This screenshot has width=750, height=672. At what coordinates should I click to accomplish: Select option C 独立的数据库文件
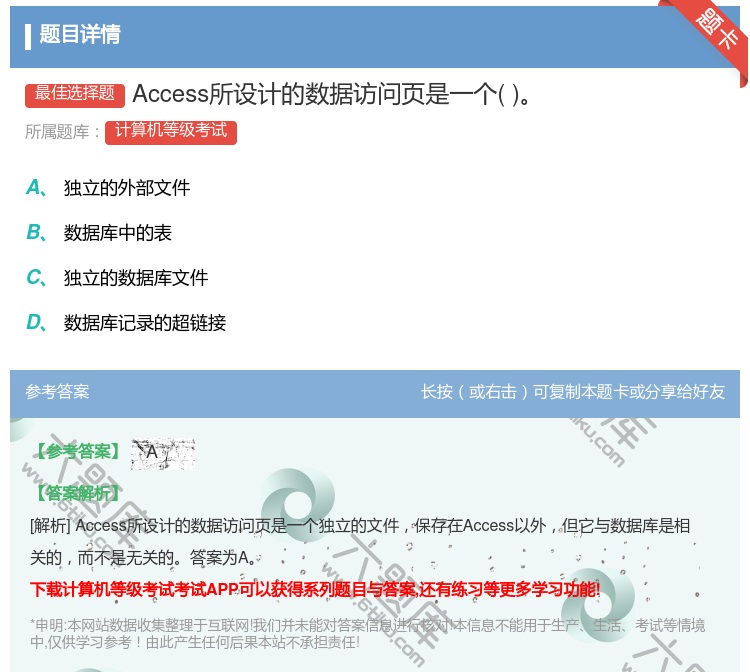tap(117, 277)
